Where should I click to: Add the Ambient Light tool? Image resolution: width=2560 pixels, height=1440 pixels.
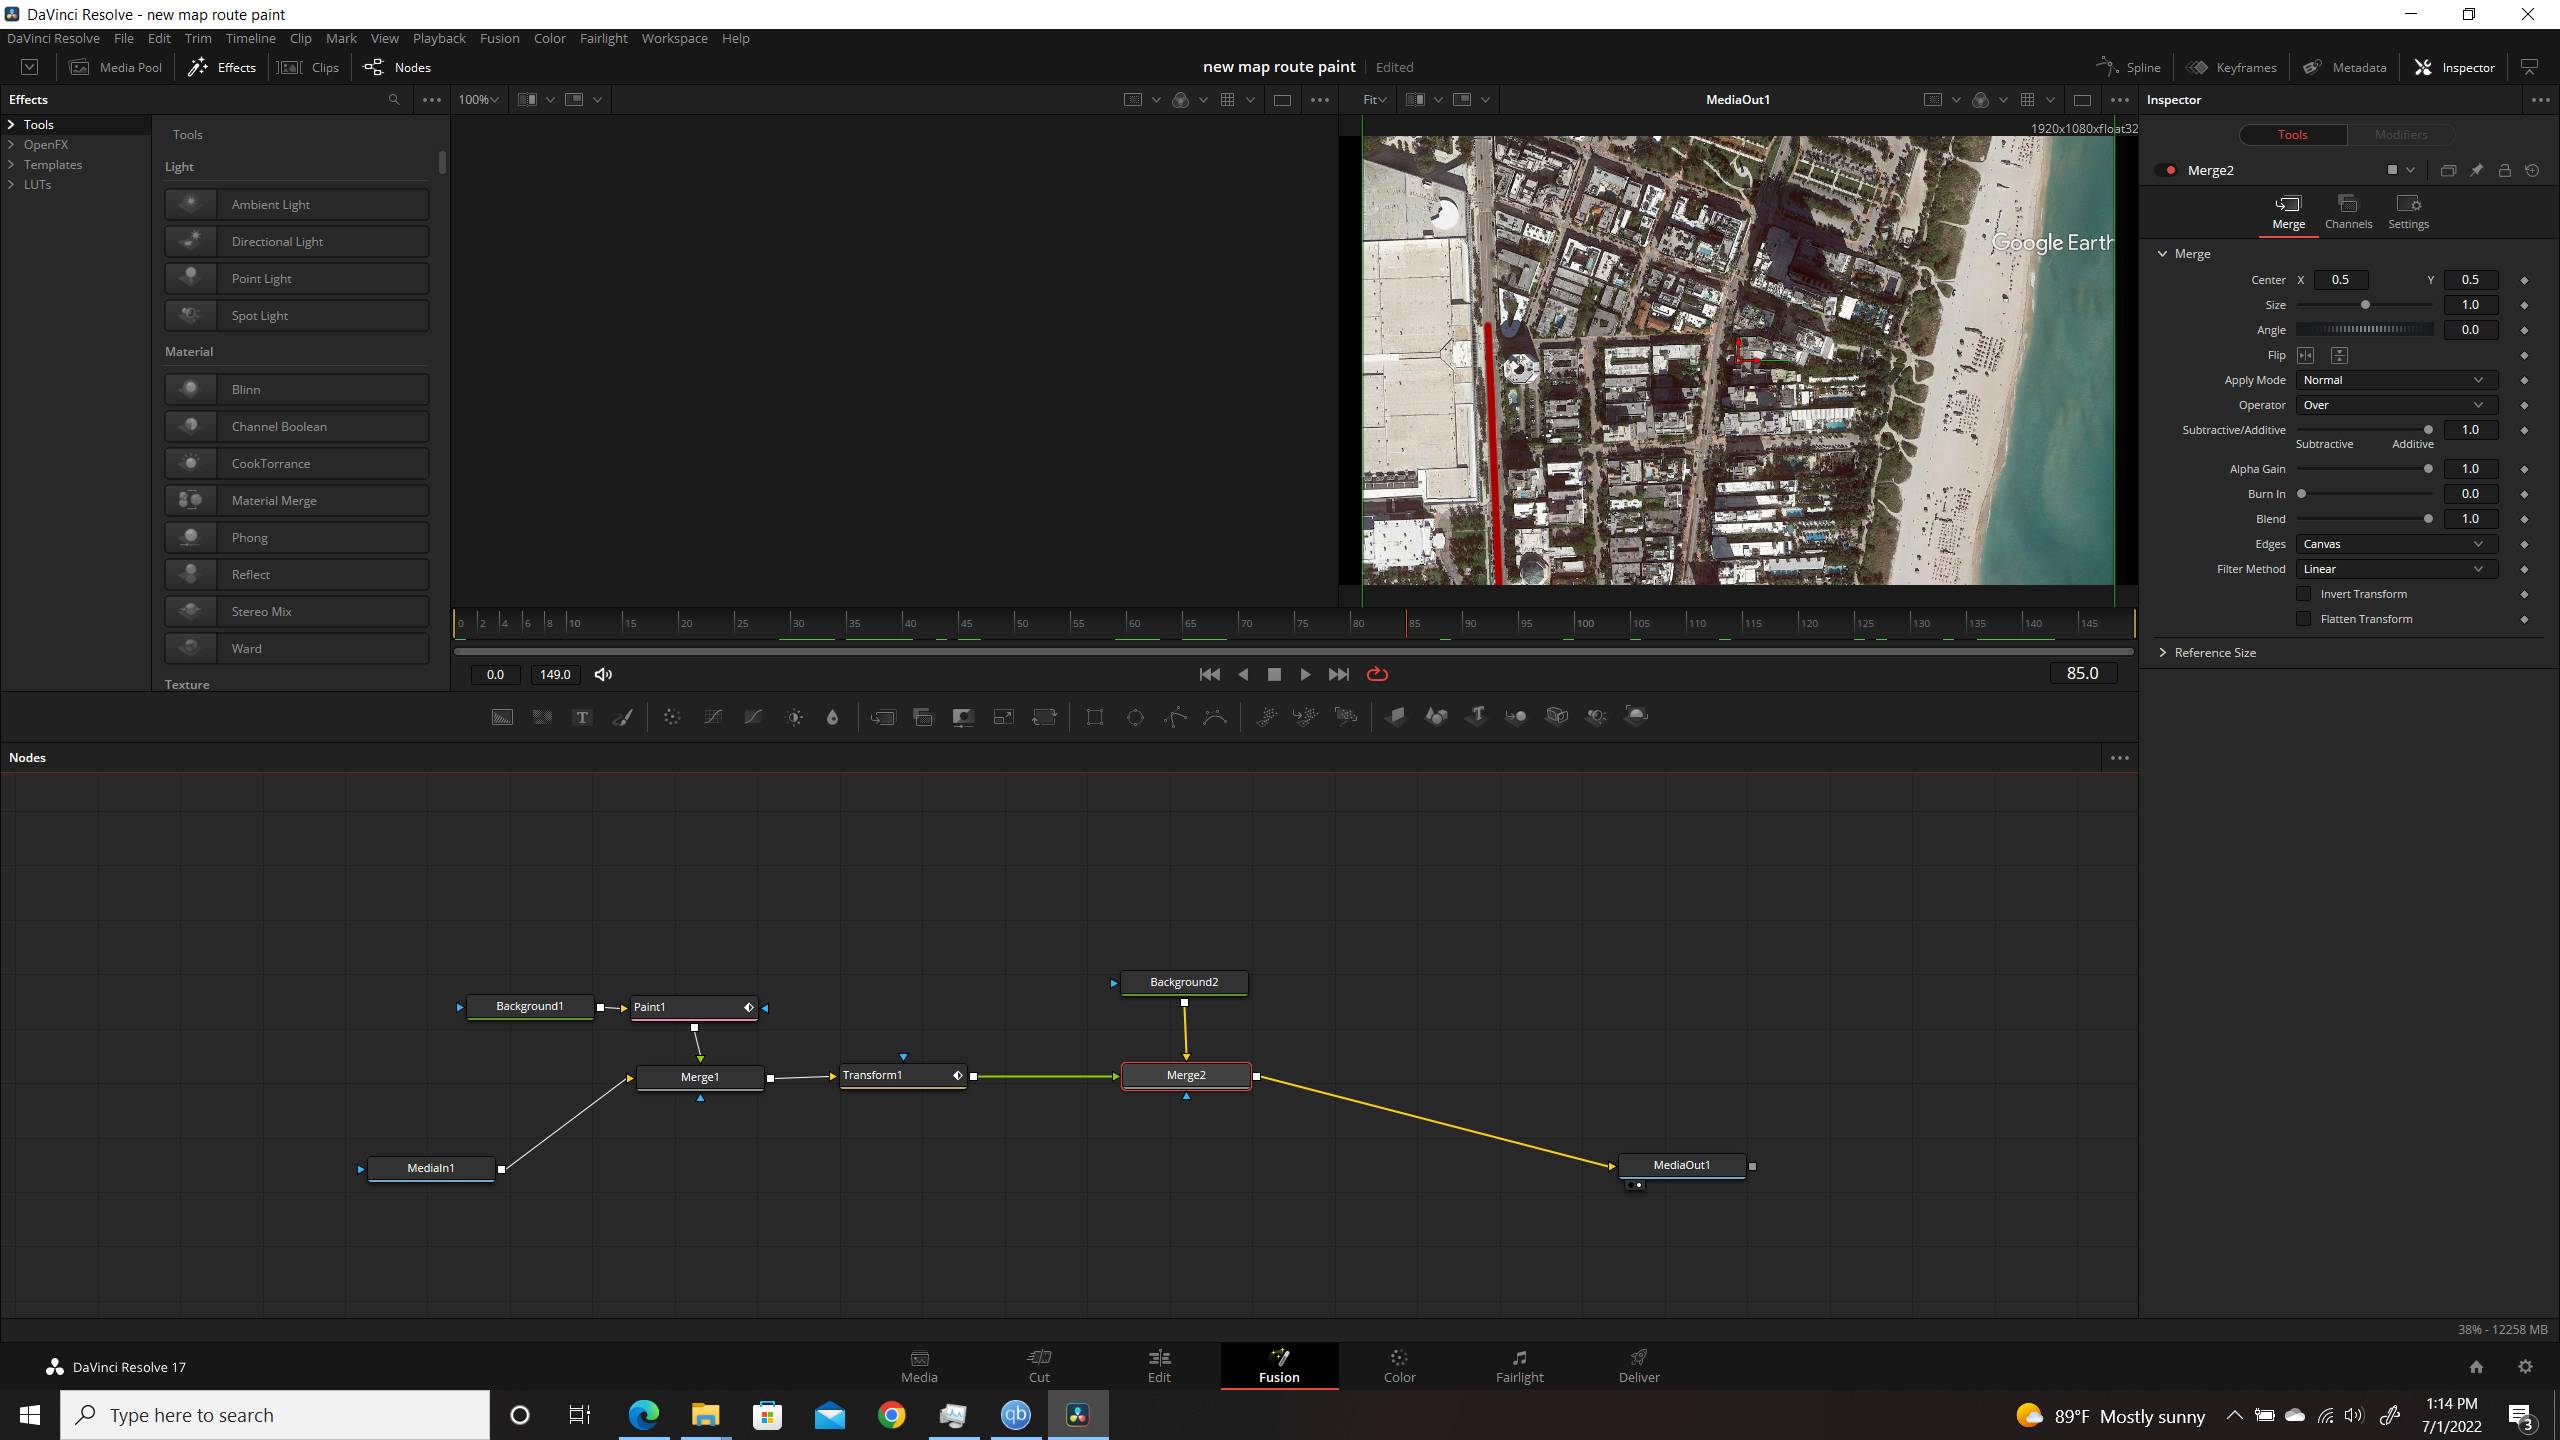click(297, 204)
